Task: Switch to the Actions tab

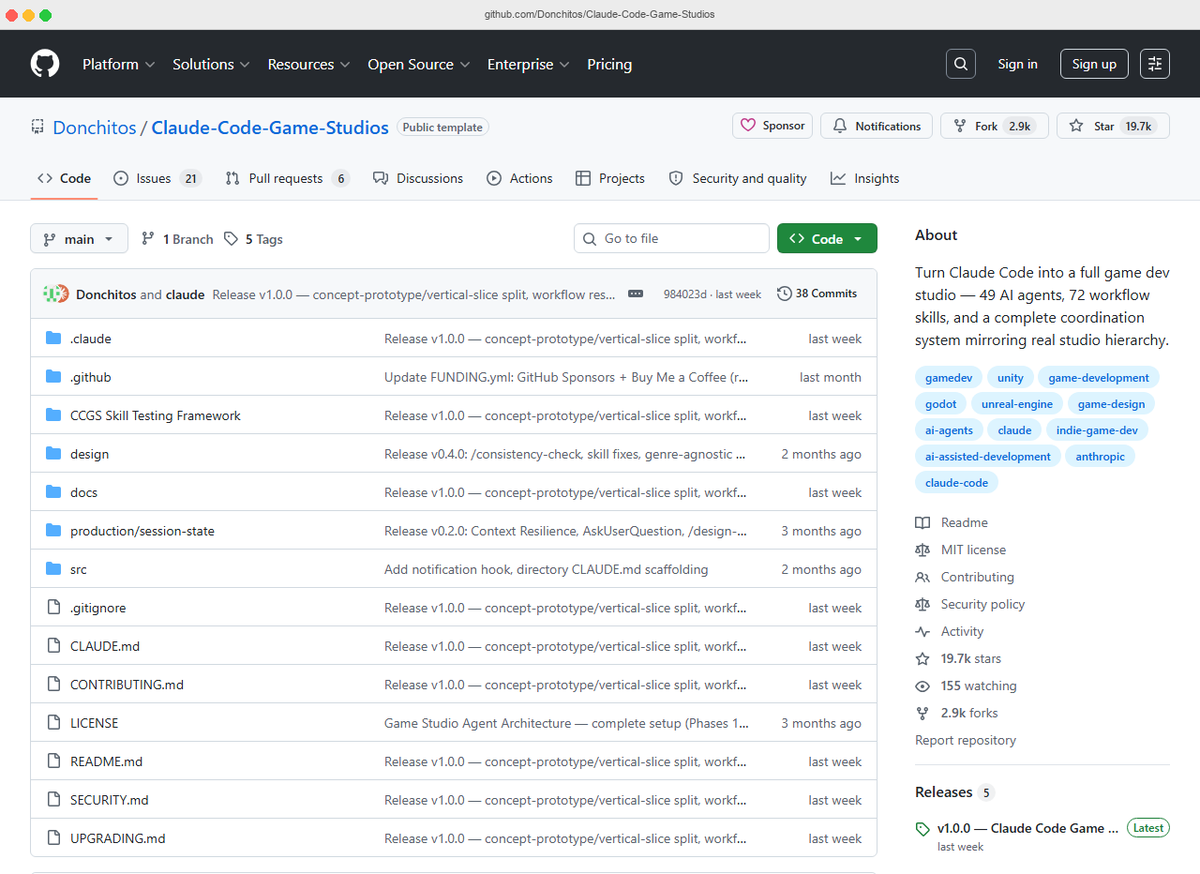Action: (x=519, y=178)
